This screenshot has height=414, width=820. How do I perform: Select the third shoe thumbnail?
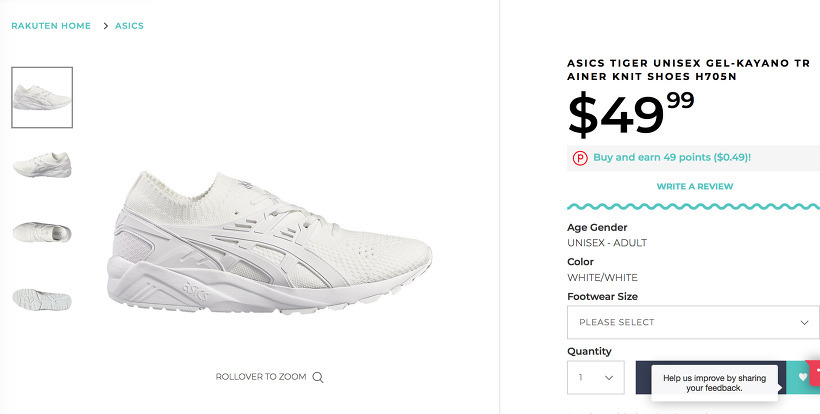coord(42,232)
